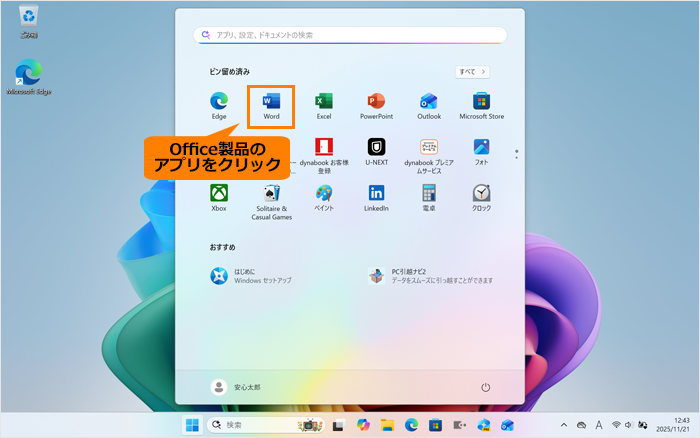
Task: Open Edge from the pinned apps
Action: [219, 106]
